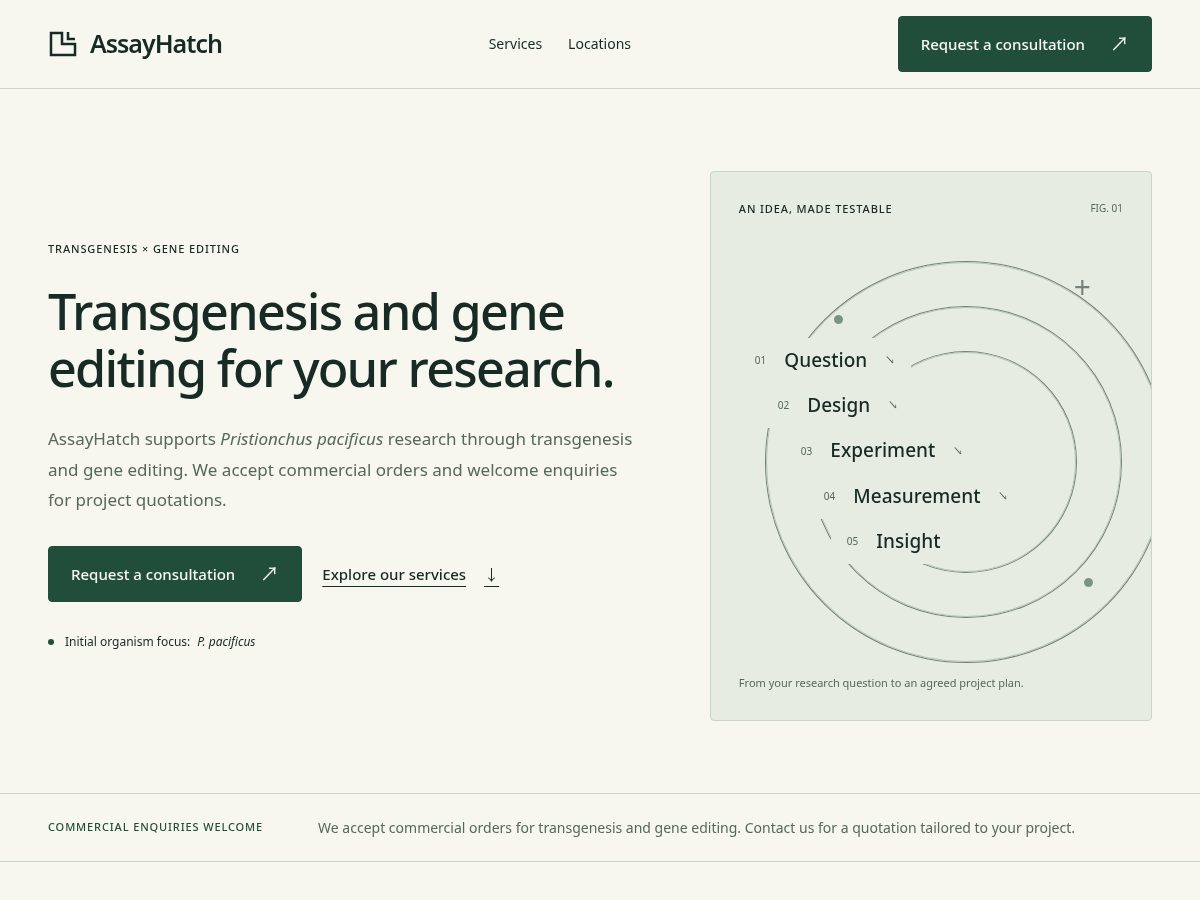Click 'Initial organism focus:' label
The image size is (1200, 900).
[x=127, y=642]
